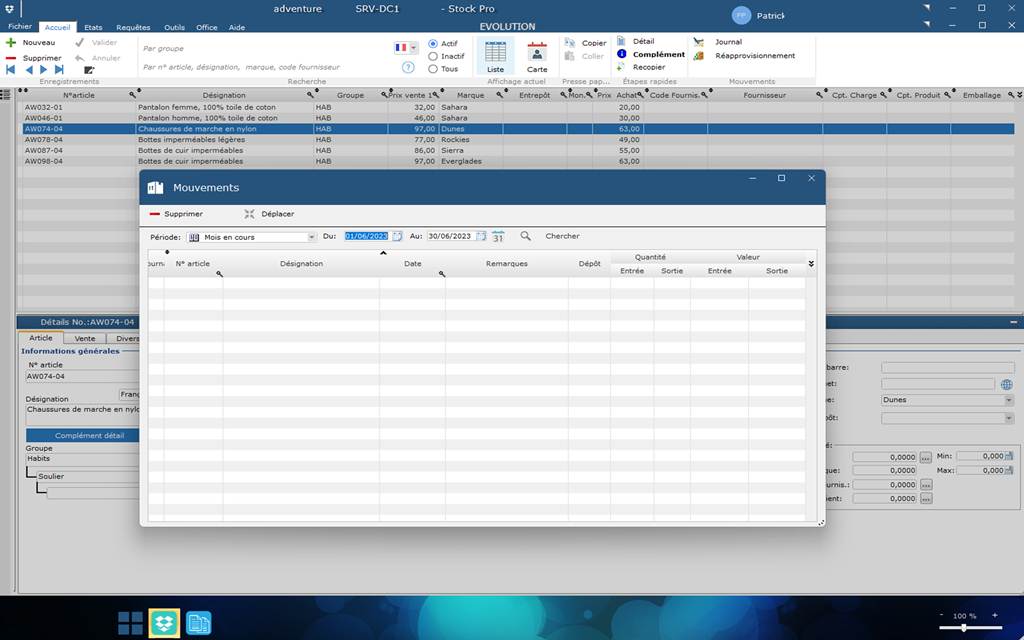Image resolution: width=1024 pixels, height=640 pixels.
Task: Click the Chercher magnifier icon
Action: 526,236
